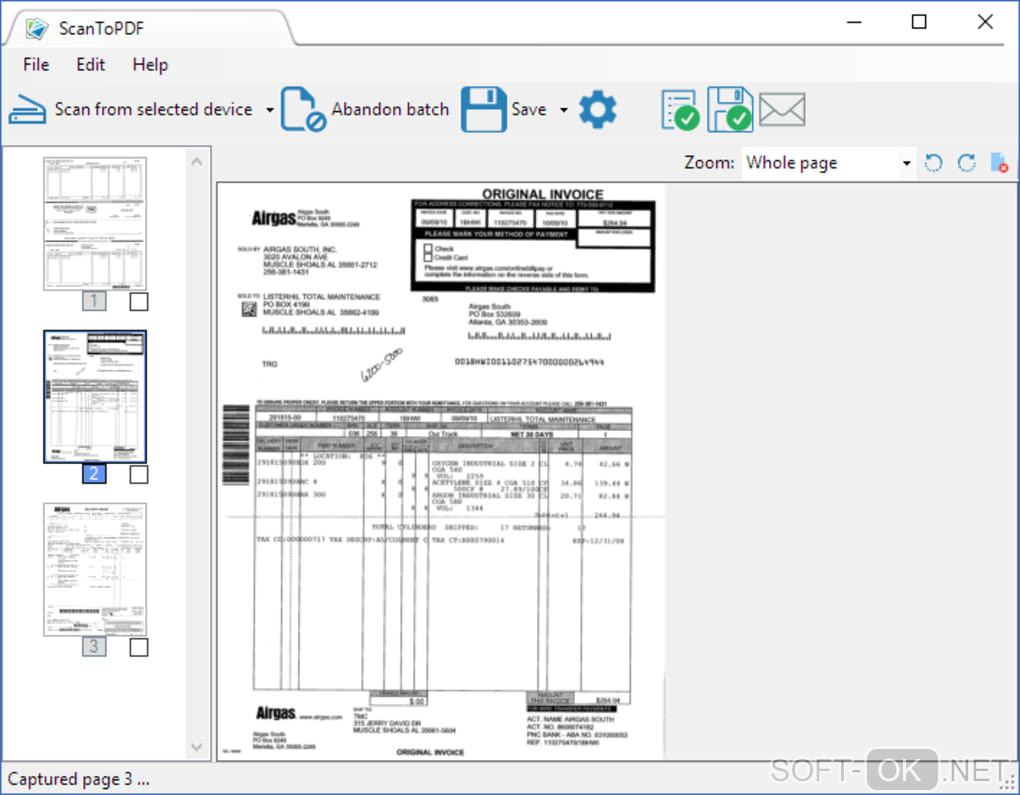This screenshot has width=1020, height=795.
Task: Click thumbnail scrollbar up arrow
Action: [x=197, y=161]
